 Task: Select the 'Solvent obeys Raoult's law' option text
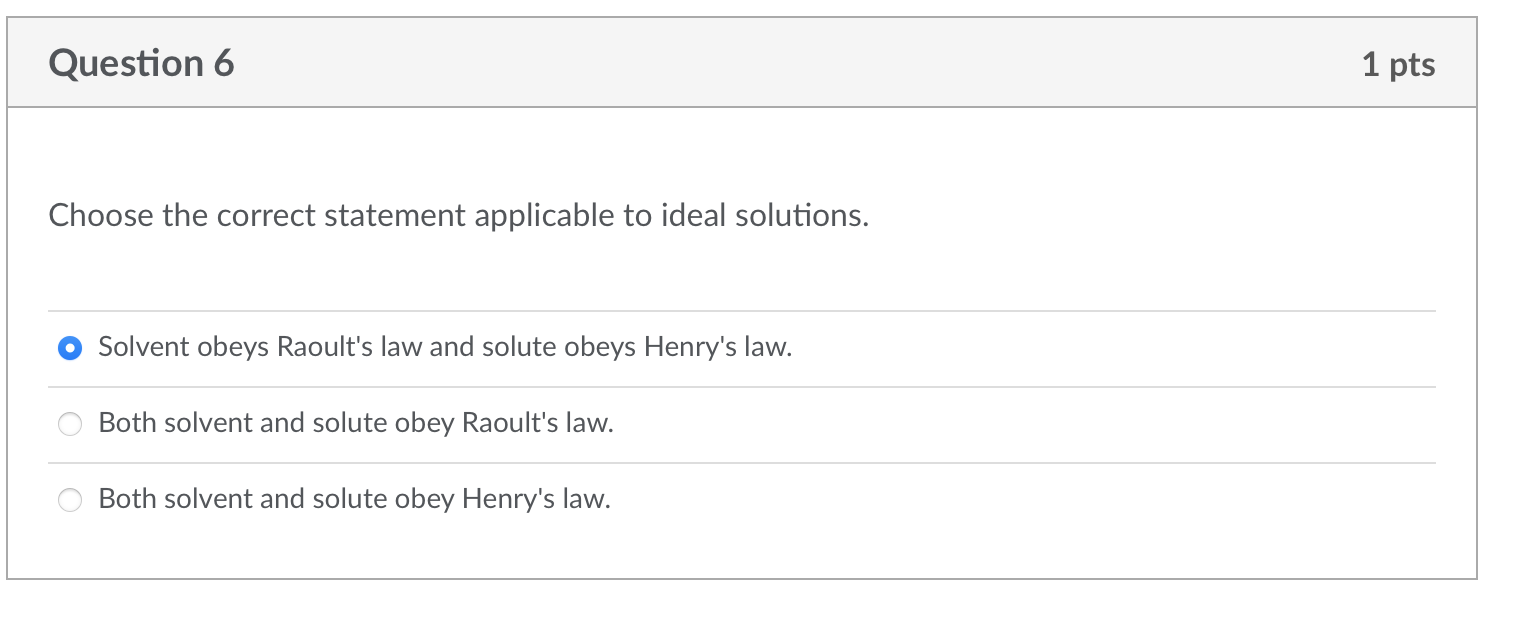pyautogui.click(x=442, y=347)
